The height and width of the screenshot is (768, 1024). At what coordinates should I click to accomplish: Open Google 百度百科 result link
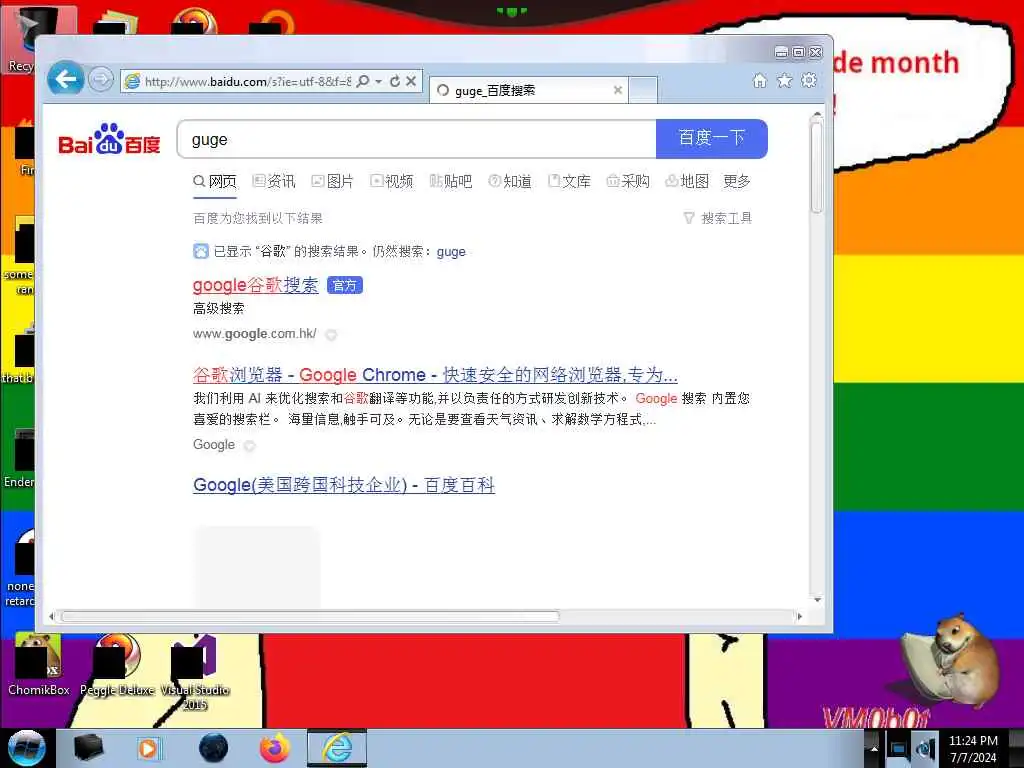point(344,485)
